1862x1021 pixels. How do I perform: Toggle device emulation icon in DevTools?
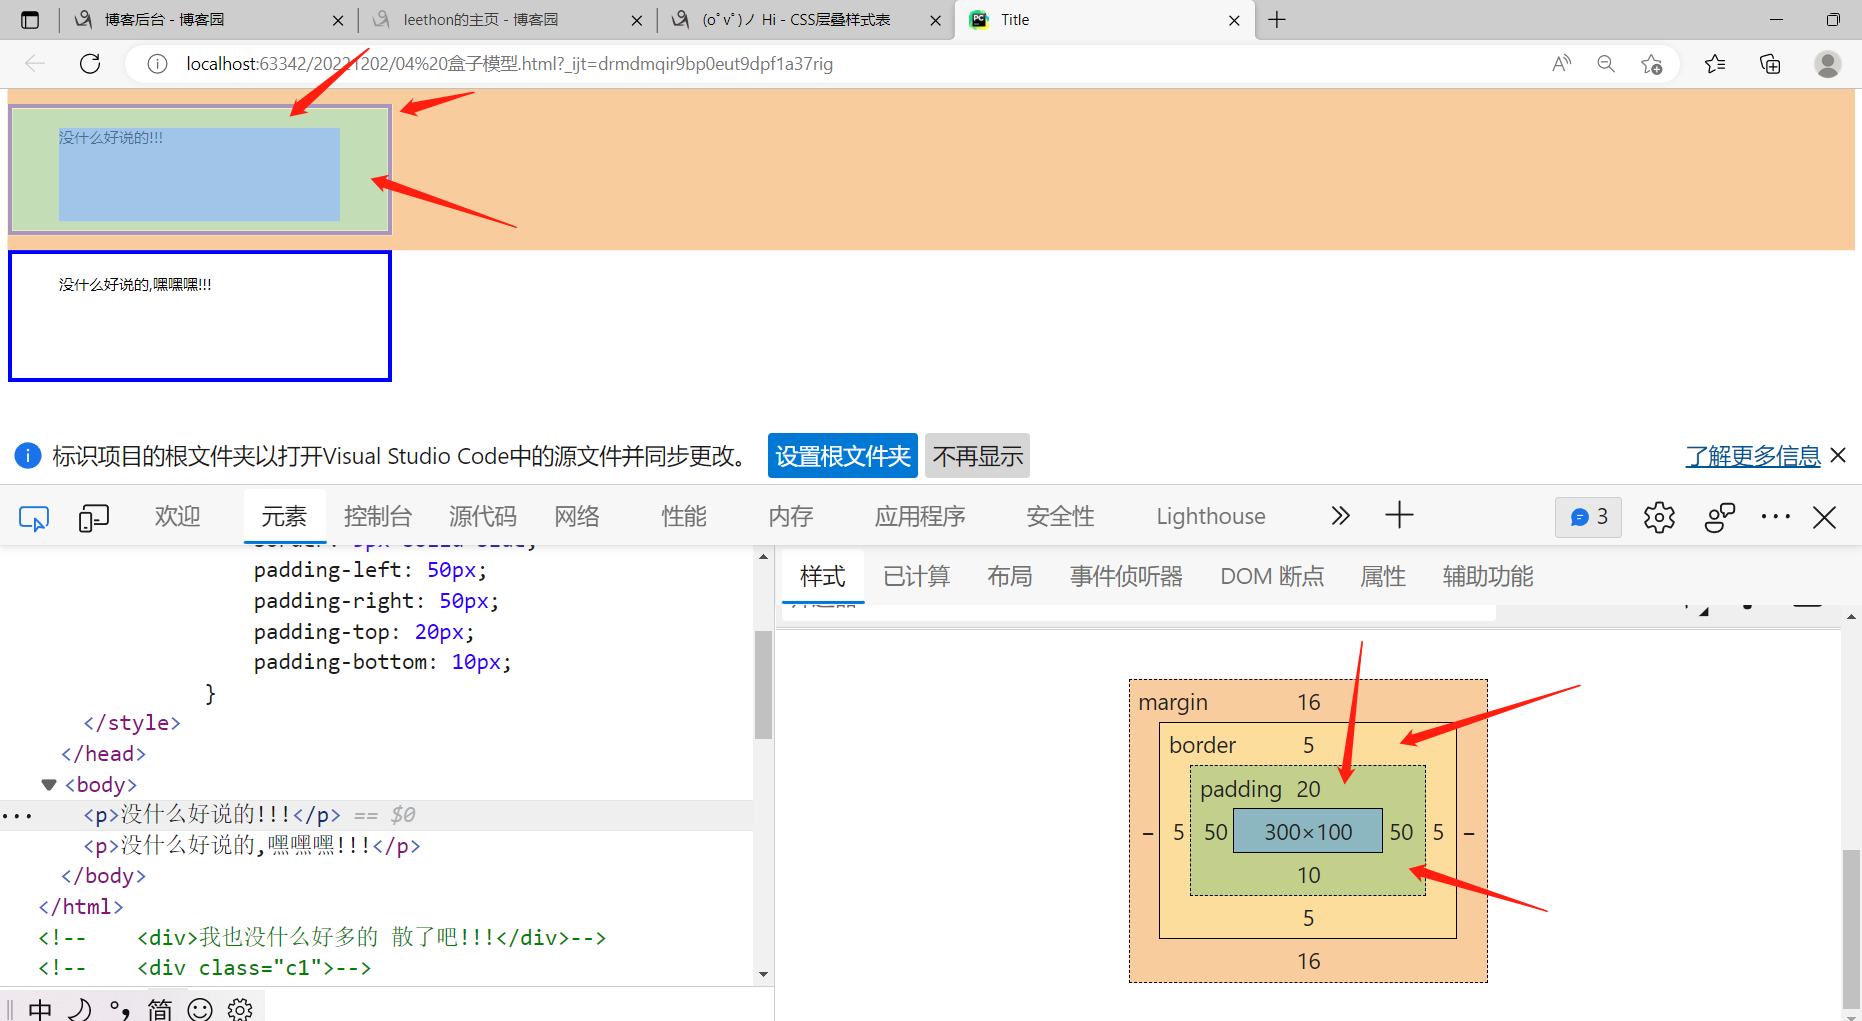(93, 517)
